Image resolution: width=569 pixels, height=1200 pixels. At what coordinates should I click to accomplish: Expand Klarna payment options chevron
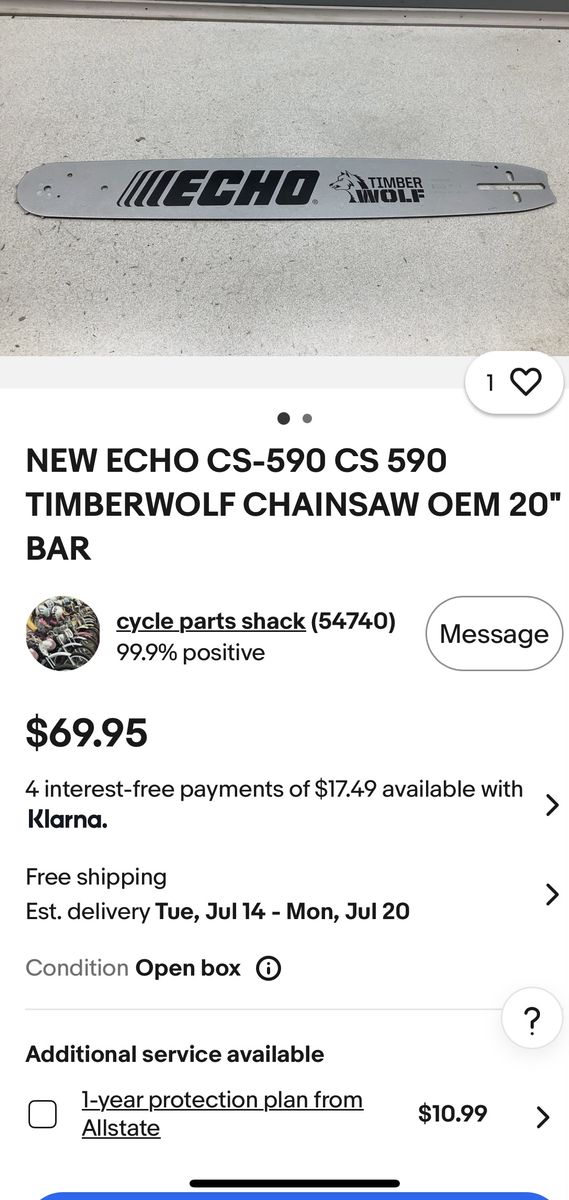pyautogui.click(x=552, y=805)
